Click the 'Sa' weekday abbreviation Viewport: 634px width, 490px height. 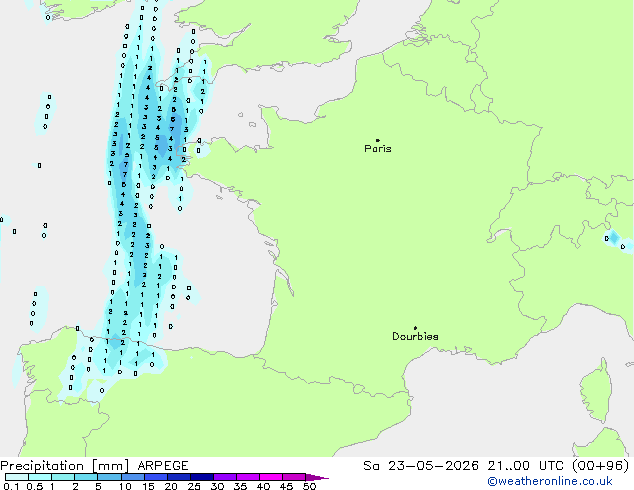371,466
